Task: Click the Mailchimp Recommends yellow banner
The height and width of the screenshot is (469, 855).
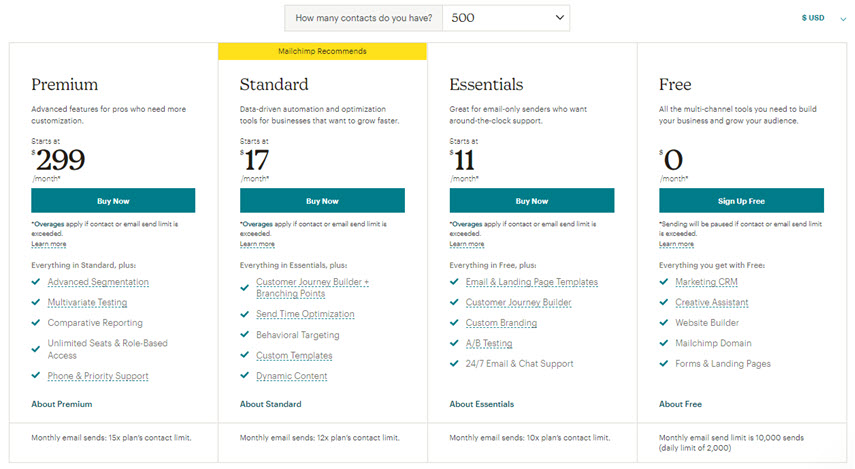Action: coord(322,51)
